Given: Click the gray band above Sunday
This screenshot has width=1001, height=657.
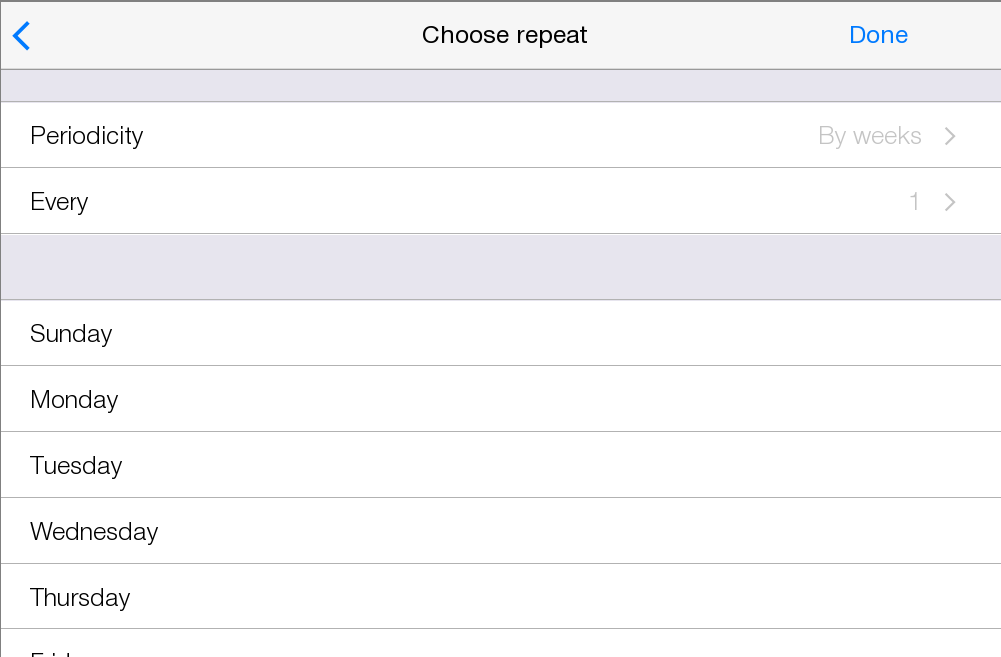Looking at the screenshot, I should coord(500,267).
